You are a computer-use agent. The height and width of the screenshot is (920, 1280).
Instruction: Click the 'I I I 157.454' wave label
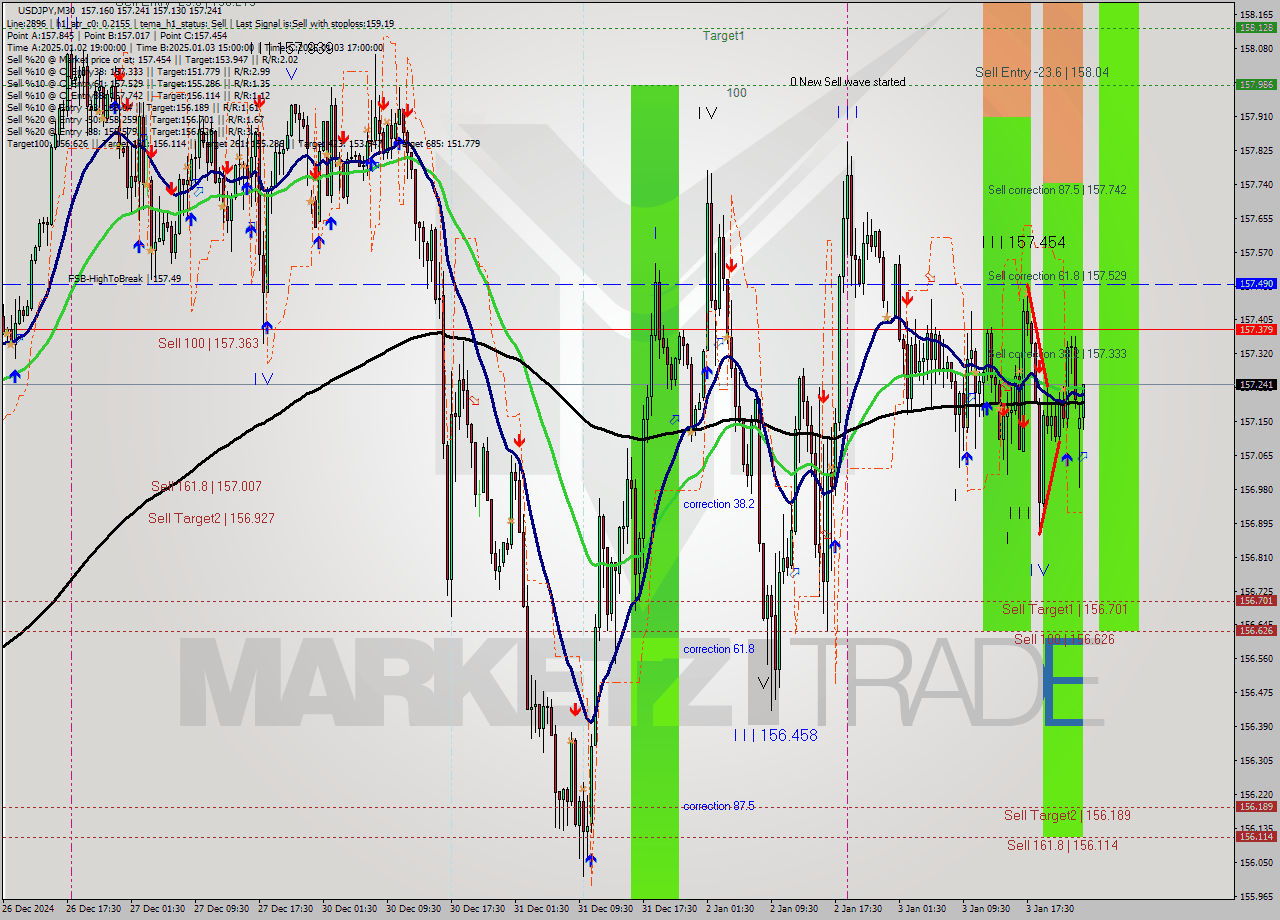[x=1023, y=243]
